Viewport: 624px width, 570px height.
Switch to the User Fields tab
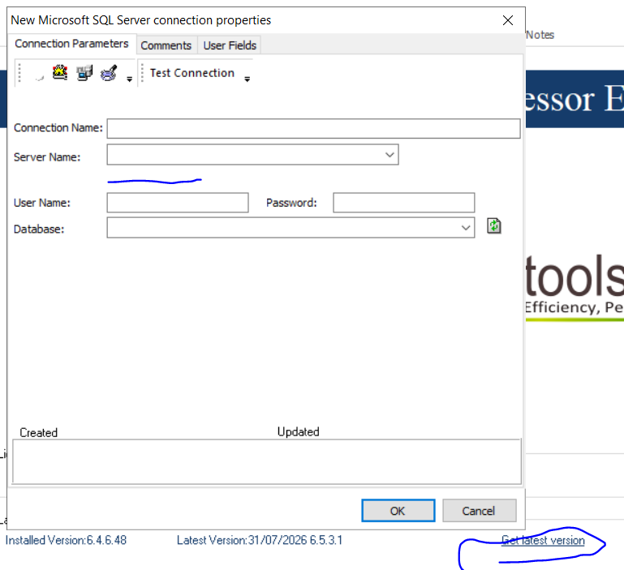click(230, 45)
